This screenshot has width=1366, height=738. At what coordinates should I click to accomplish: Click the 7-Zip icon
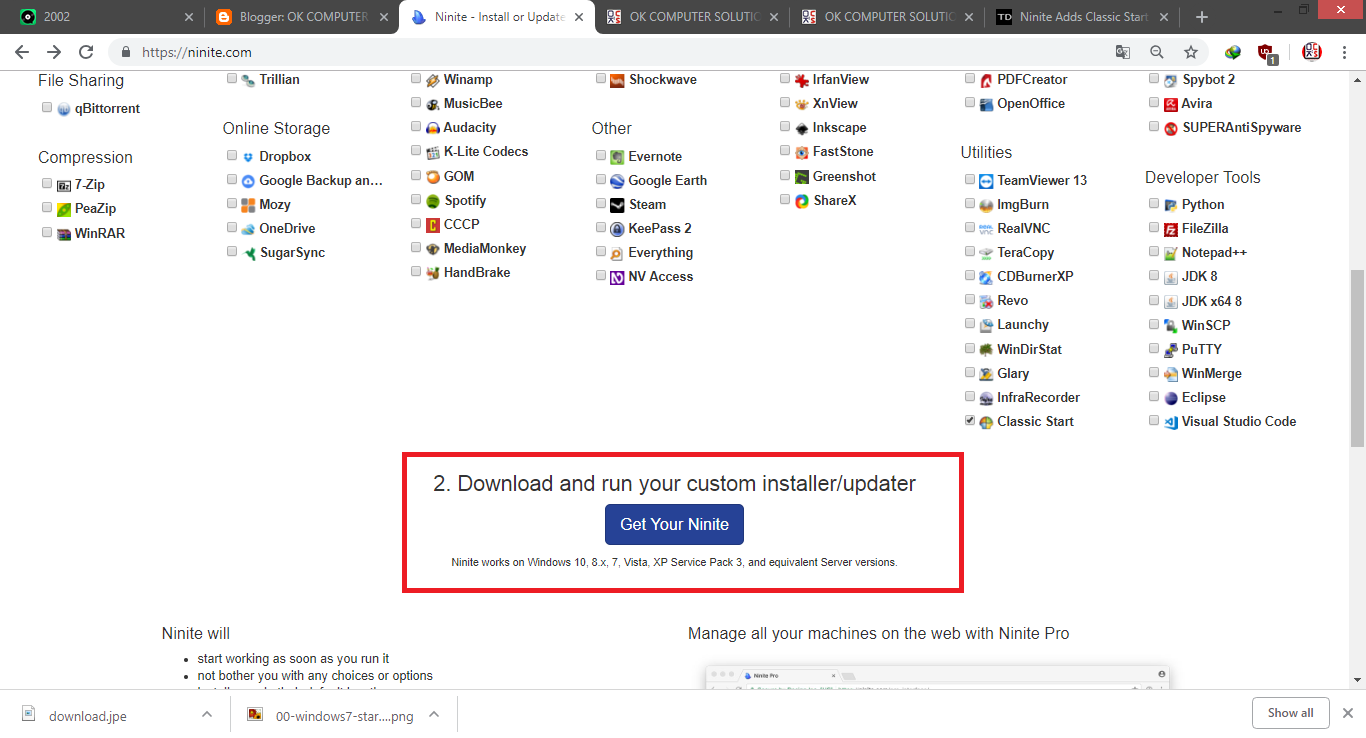64,185
